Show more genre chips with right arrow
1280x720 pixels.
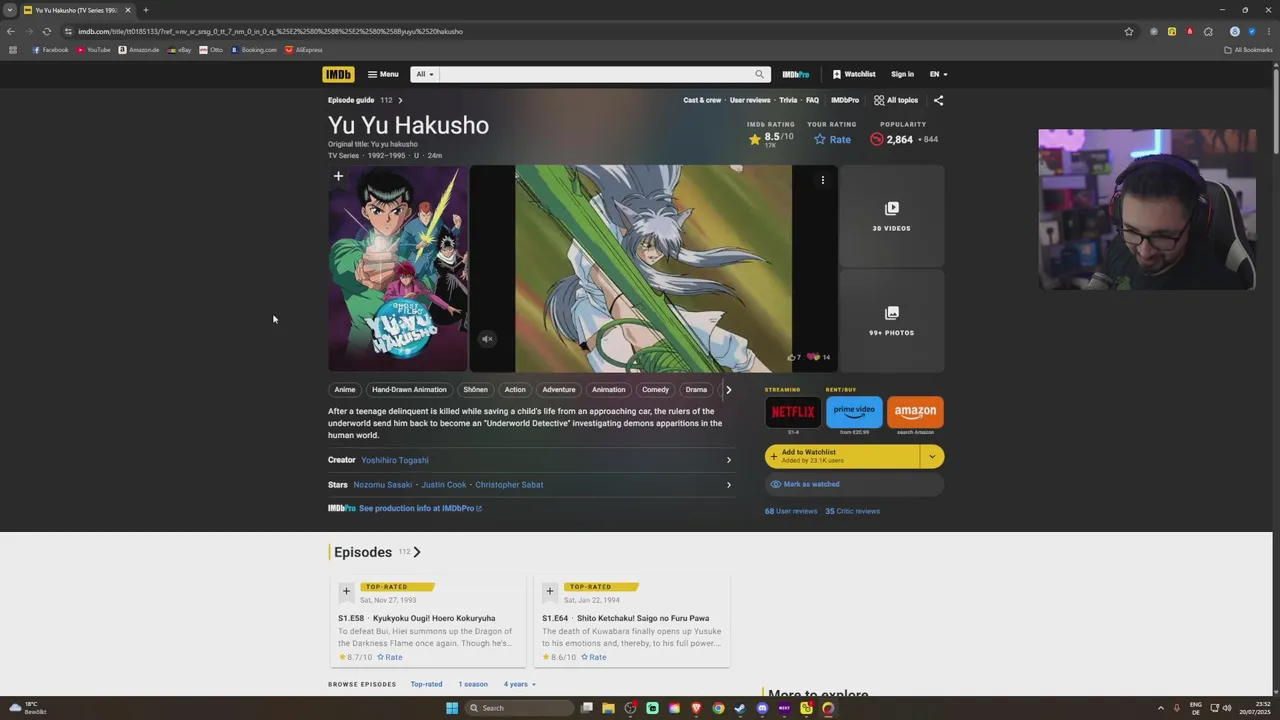[x=728, y=390]
